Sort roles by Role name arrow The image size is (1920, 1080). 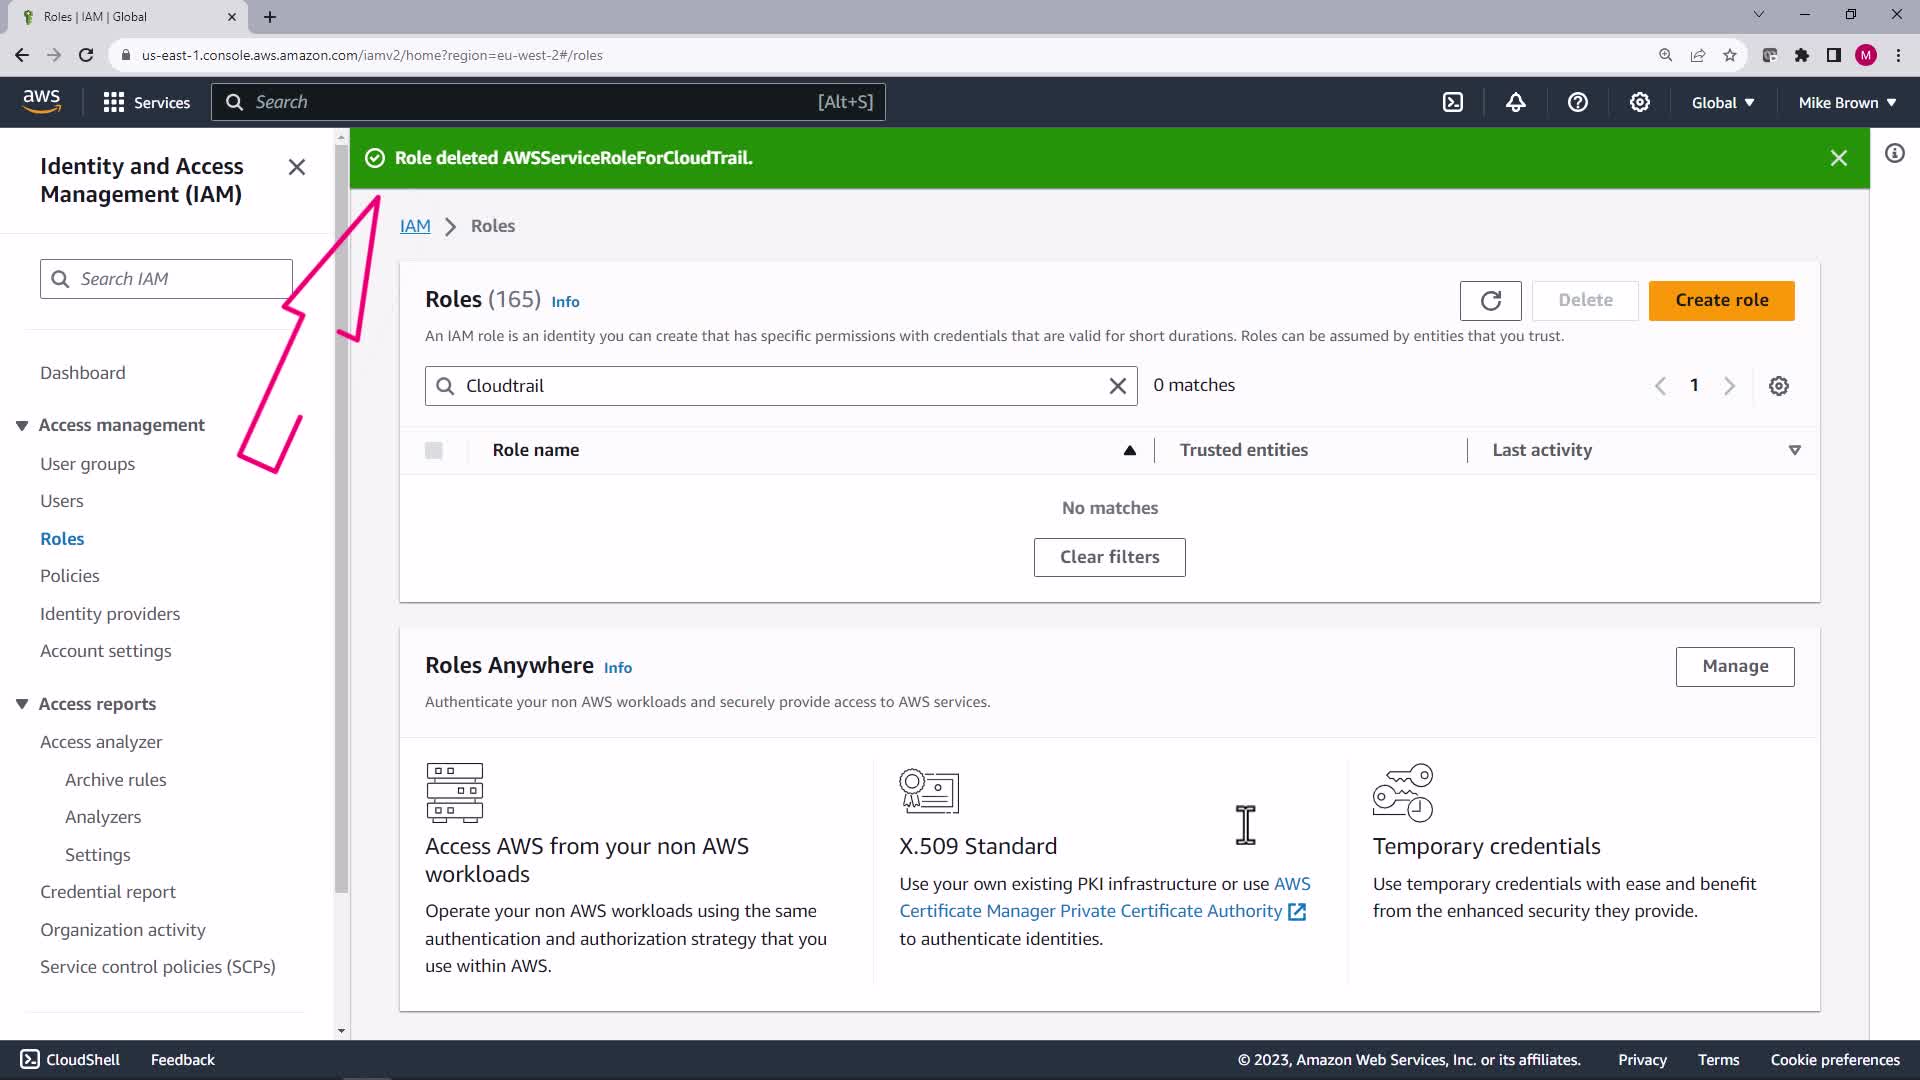[1130, 451]
